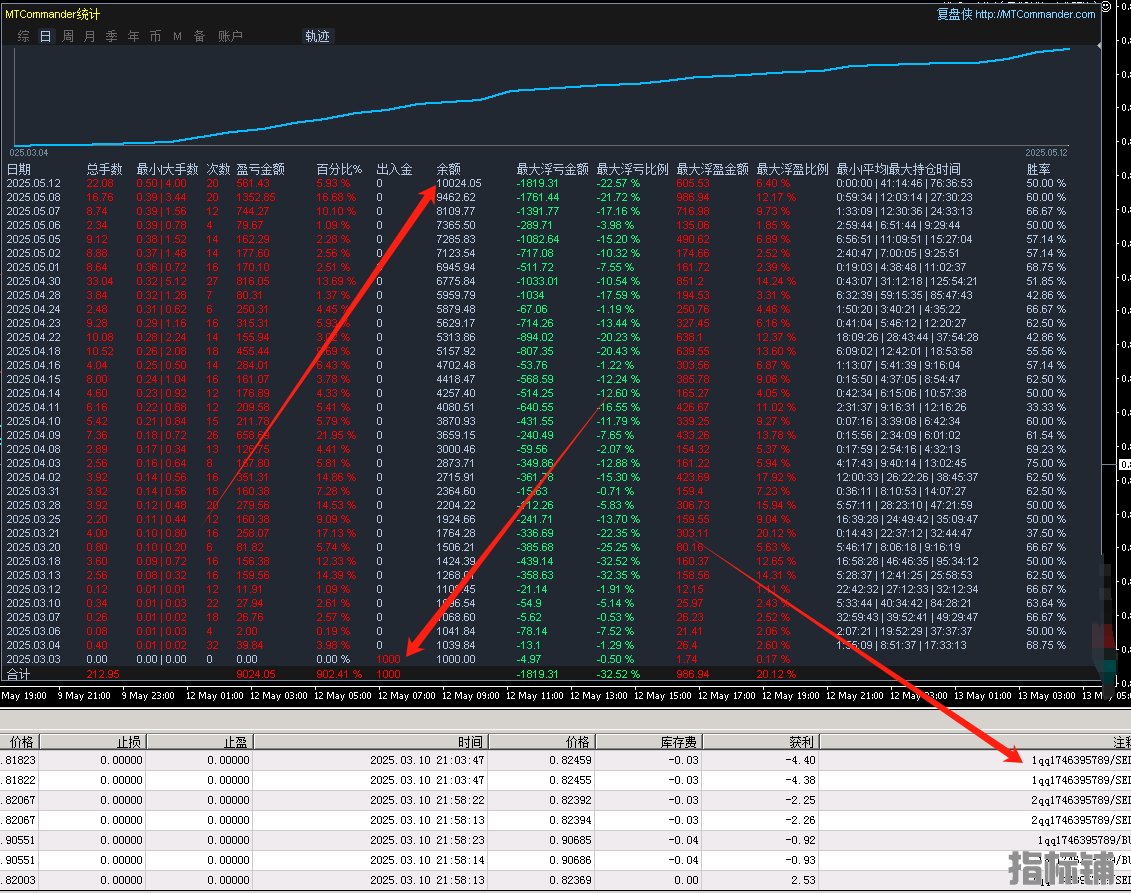Click the 12 May 09:00 time axis label
1131x893 pixels.
tap(470, 695)
